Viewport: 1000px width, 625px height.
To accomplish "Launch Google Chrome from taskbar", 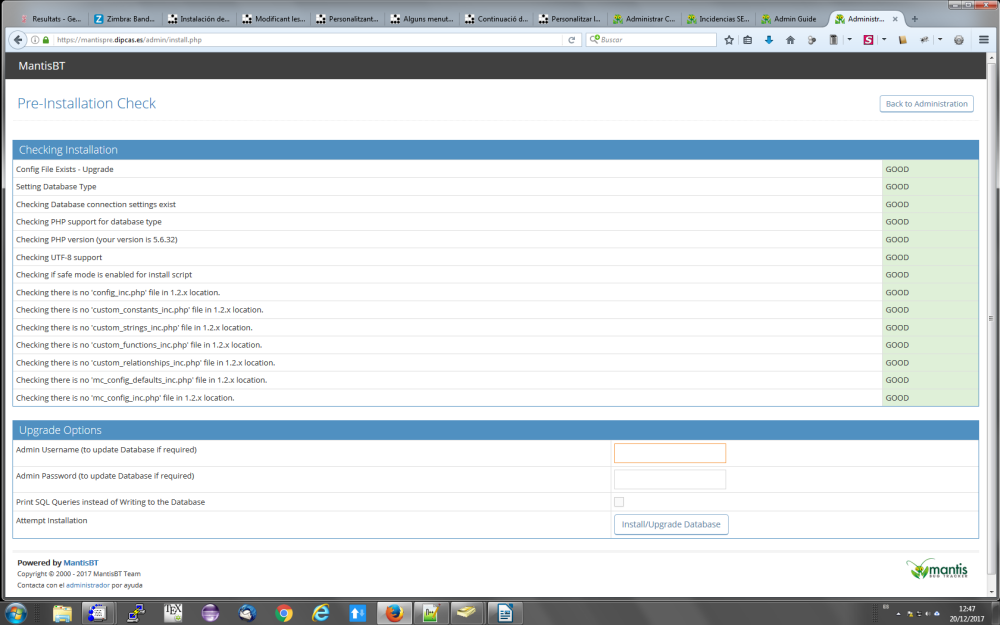I will 284,613.
